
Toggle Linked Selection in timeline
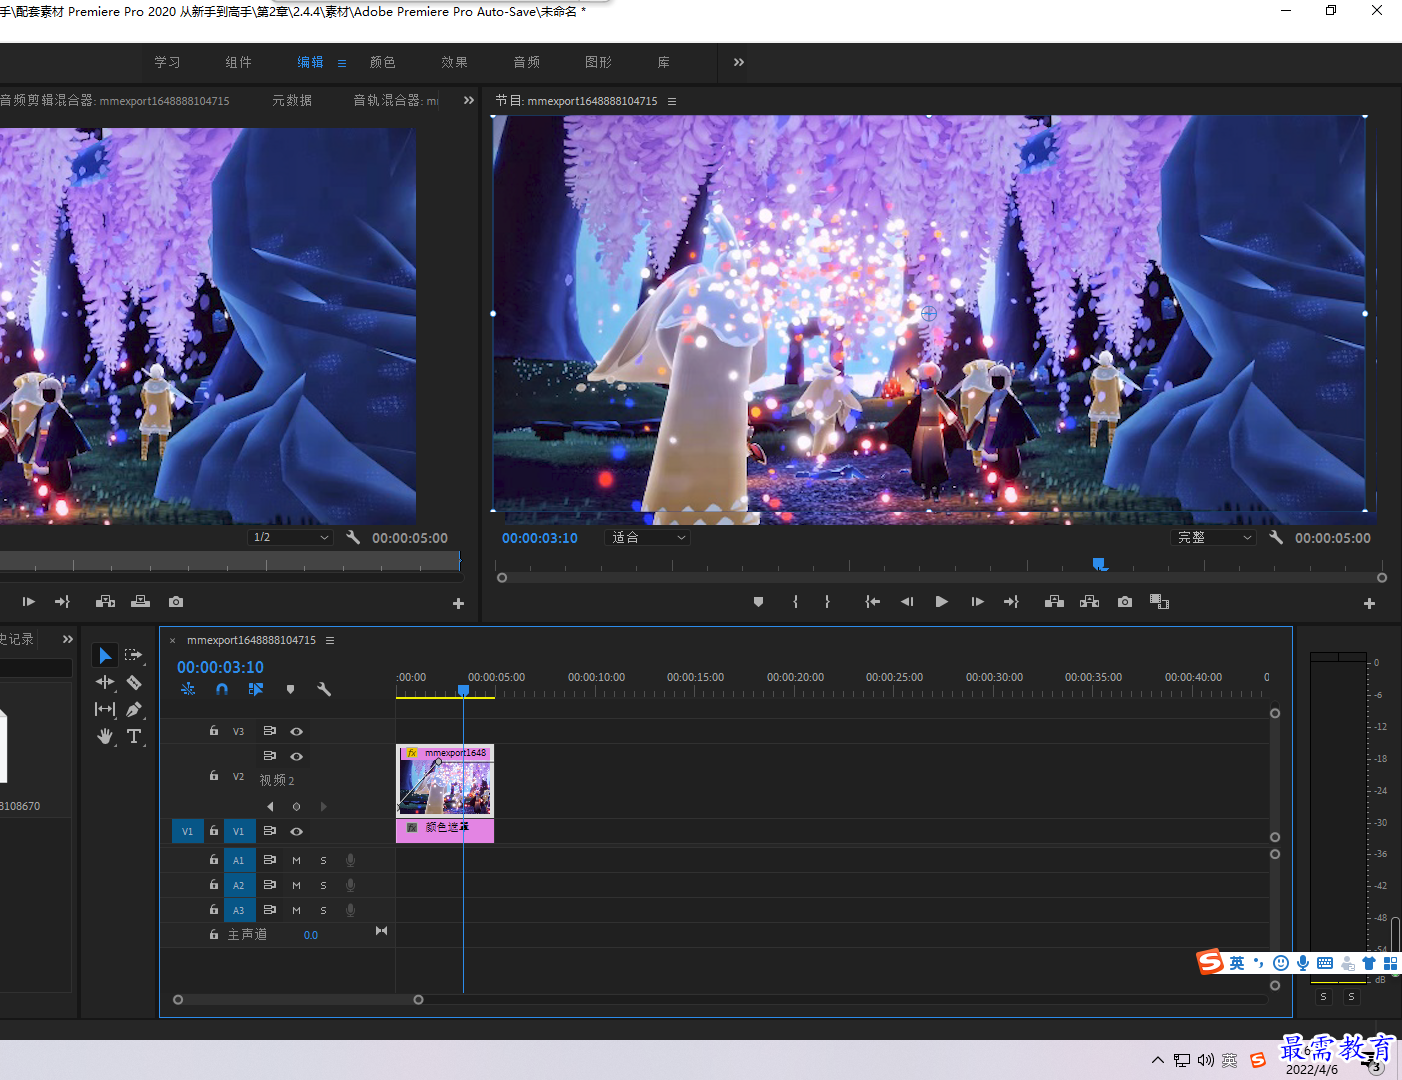click(x=256, y=689)
